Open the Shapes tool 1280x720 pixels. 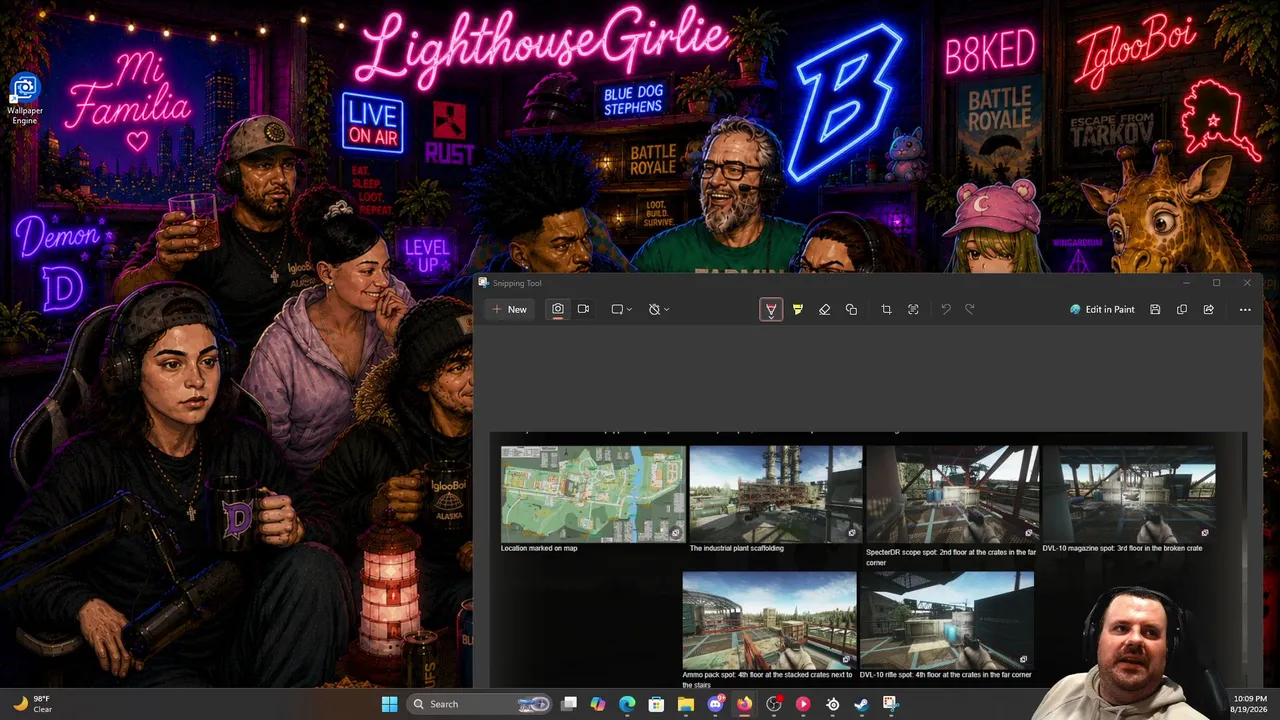[x=851, y=310]
